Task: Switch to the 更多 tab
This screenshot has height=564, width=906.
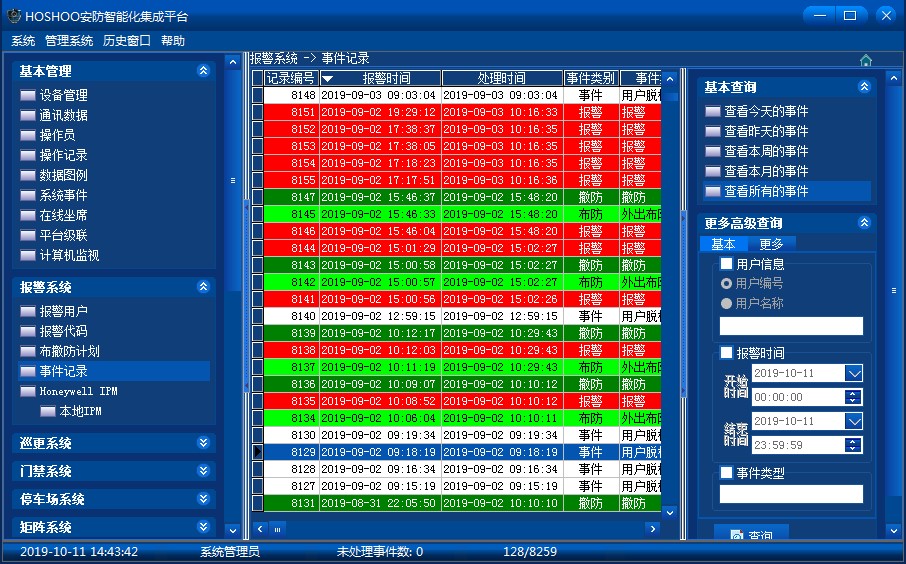Action: click(x=771, y=244)
